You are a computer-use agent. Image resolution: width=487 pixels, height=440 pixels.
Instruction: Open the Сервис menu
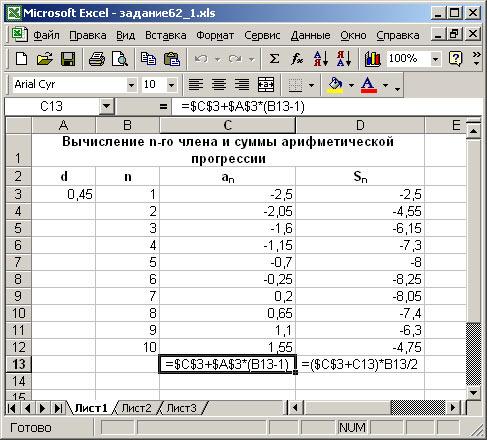pyautogui.click(x=262, y=35)
